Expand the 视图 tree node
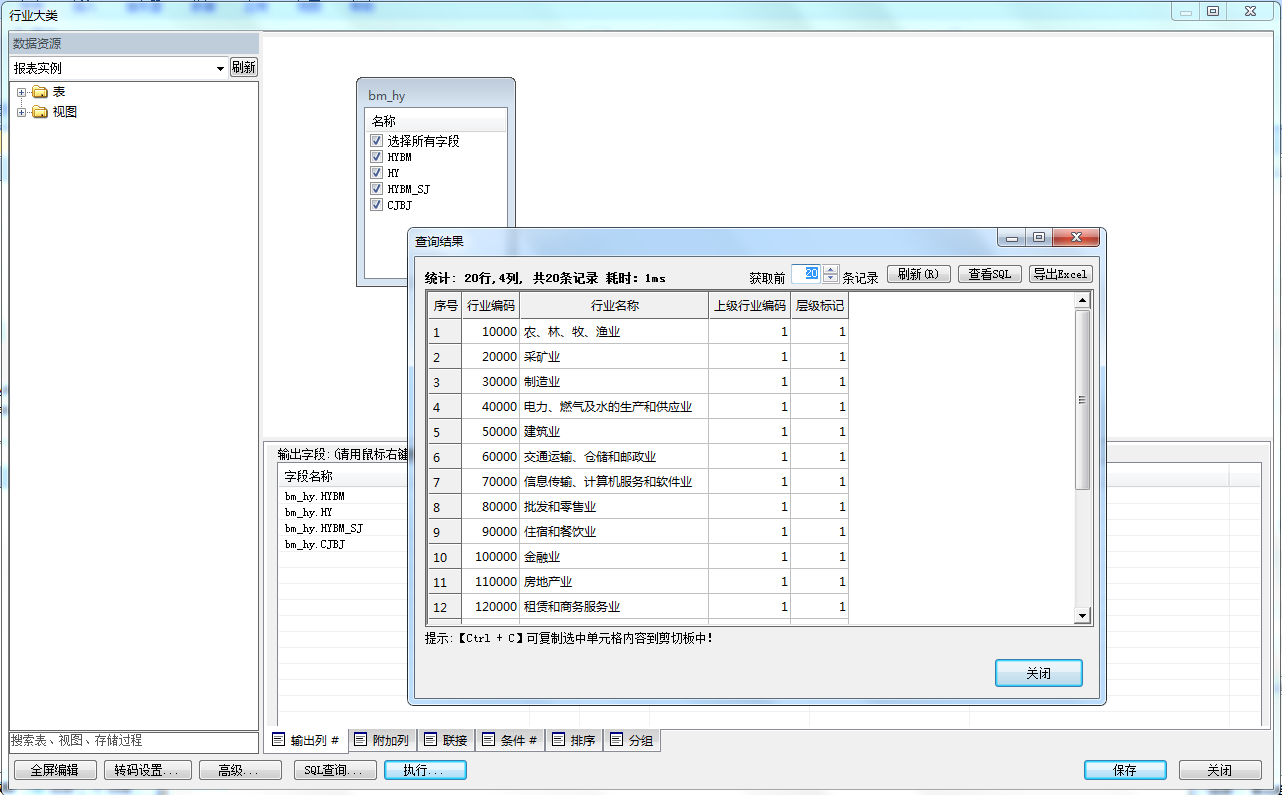Image resolution: width=1282 pixels, height=795 pixels. 22,112
